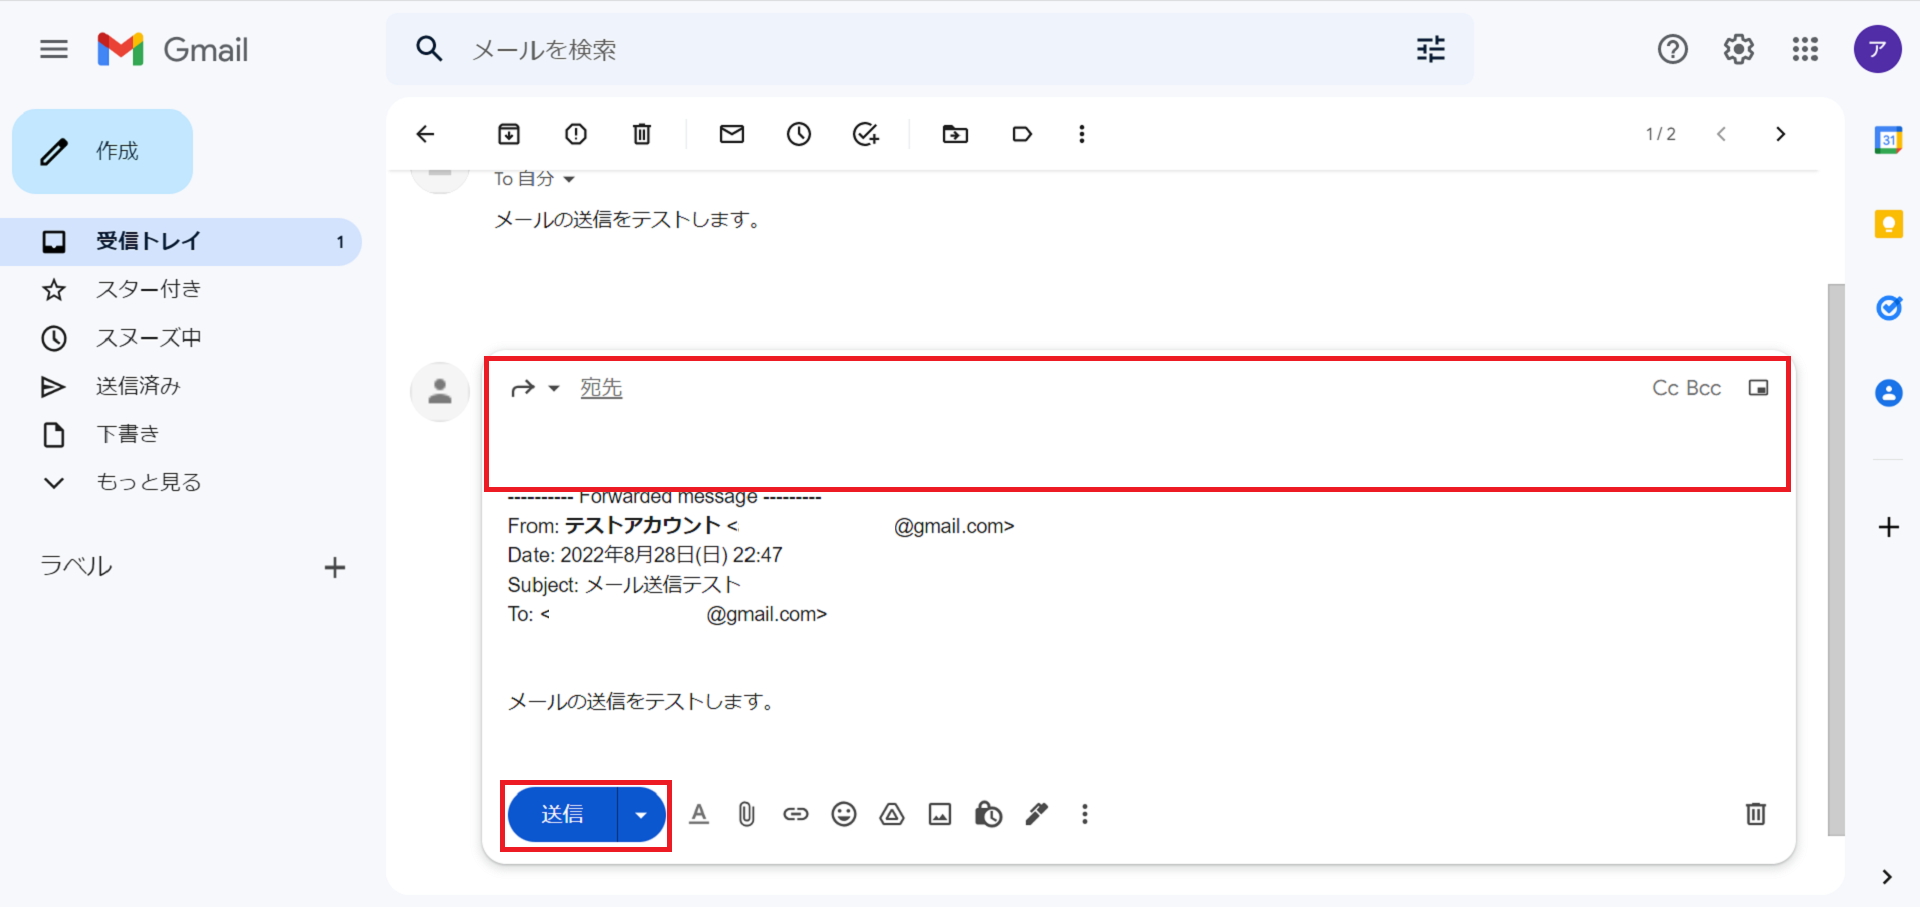Viewport: 1920px width, 907px height.
Task: Insert files from Google Drive
Action: (x=891, y=814)
